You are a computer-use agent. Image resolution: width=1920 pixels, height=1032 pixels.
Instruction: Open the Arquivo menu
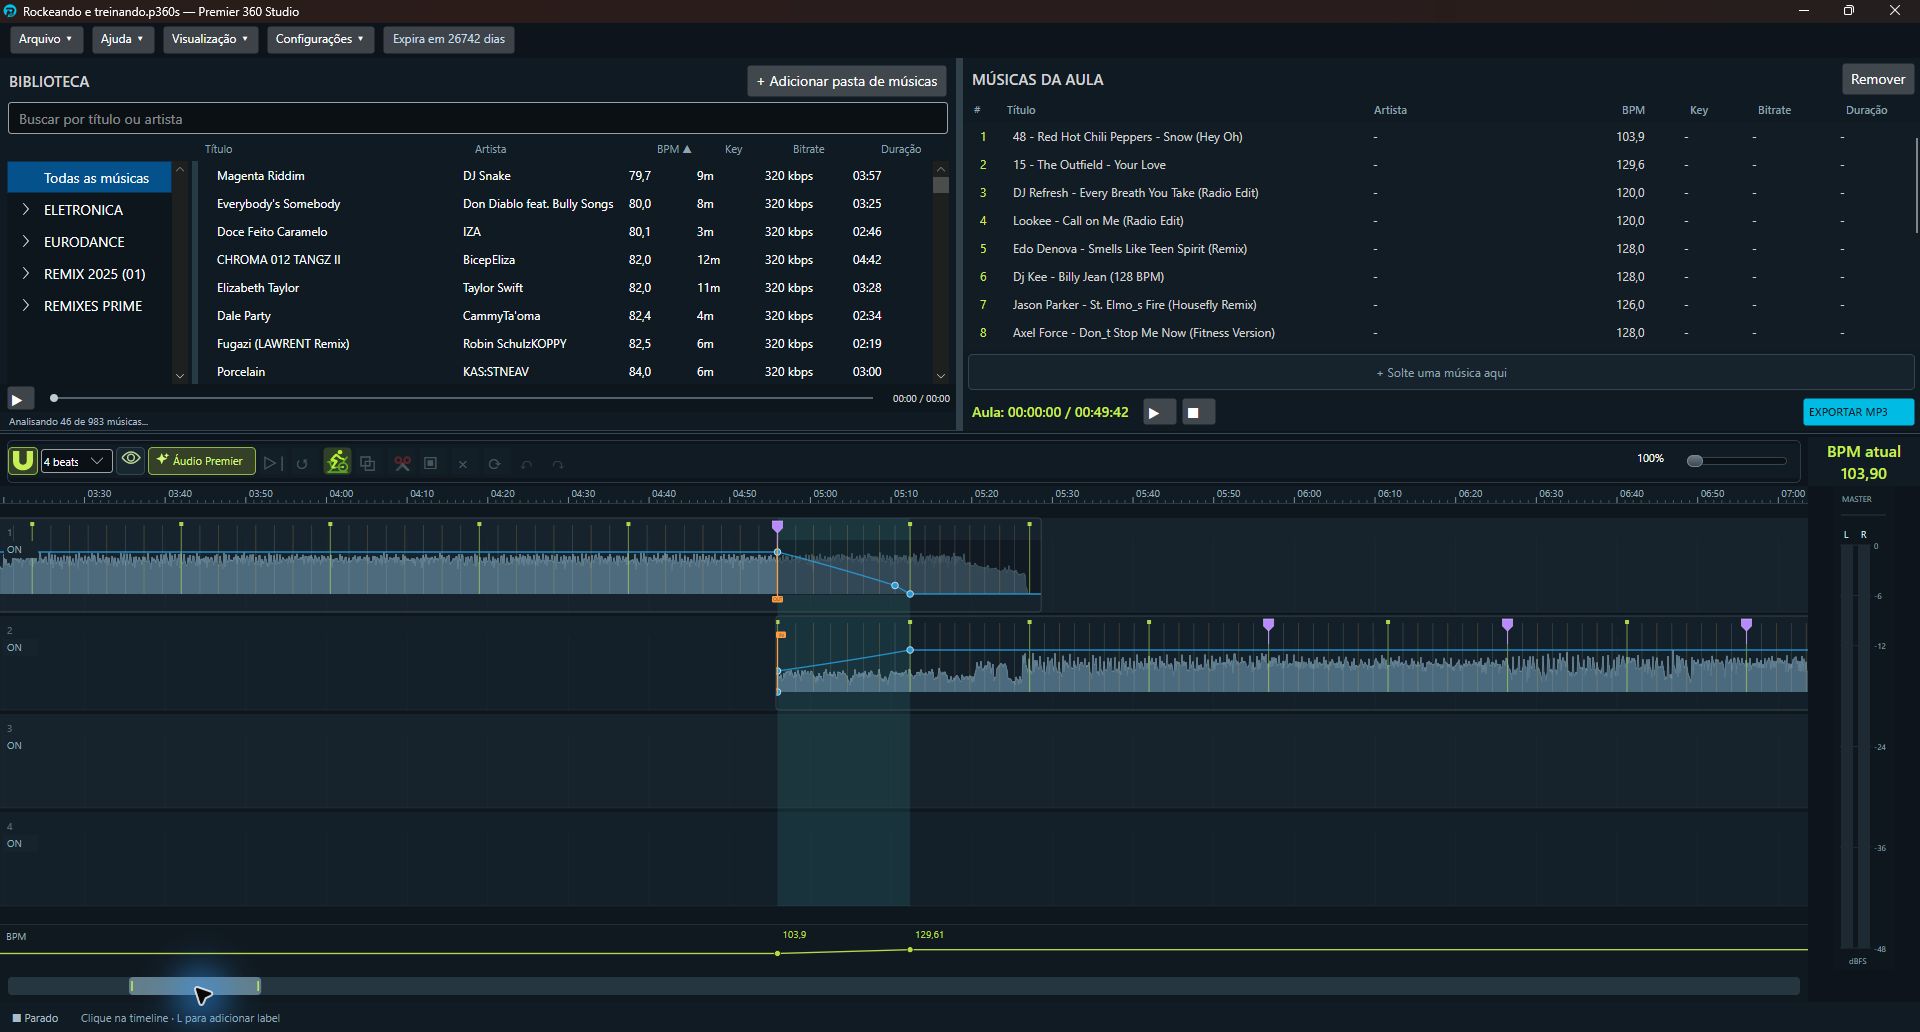tap(46, 39)
